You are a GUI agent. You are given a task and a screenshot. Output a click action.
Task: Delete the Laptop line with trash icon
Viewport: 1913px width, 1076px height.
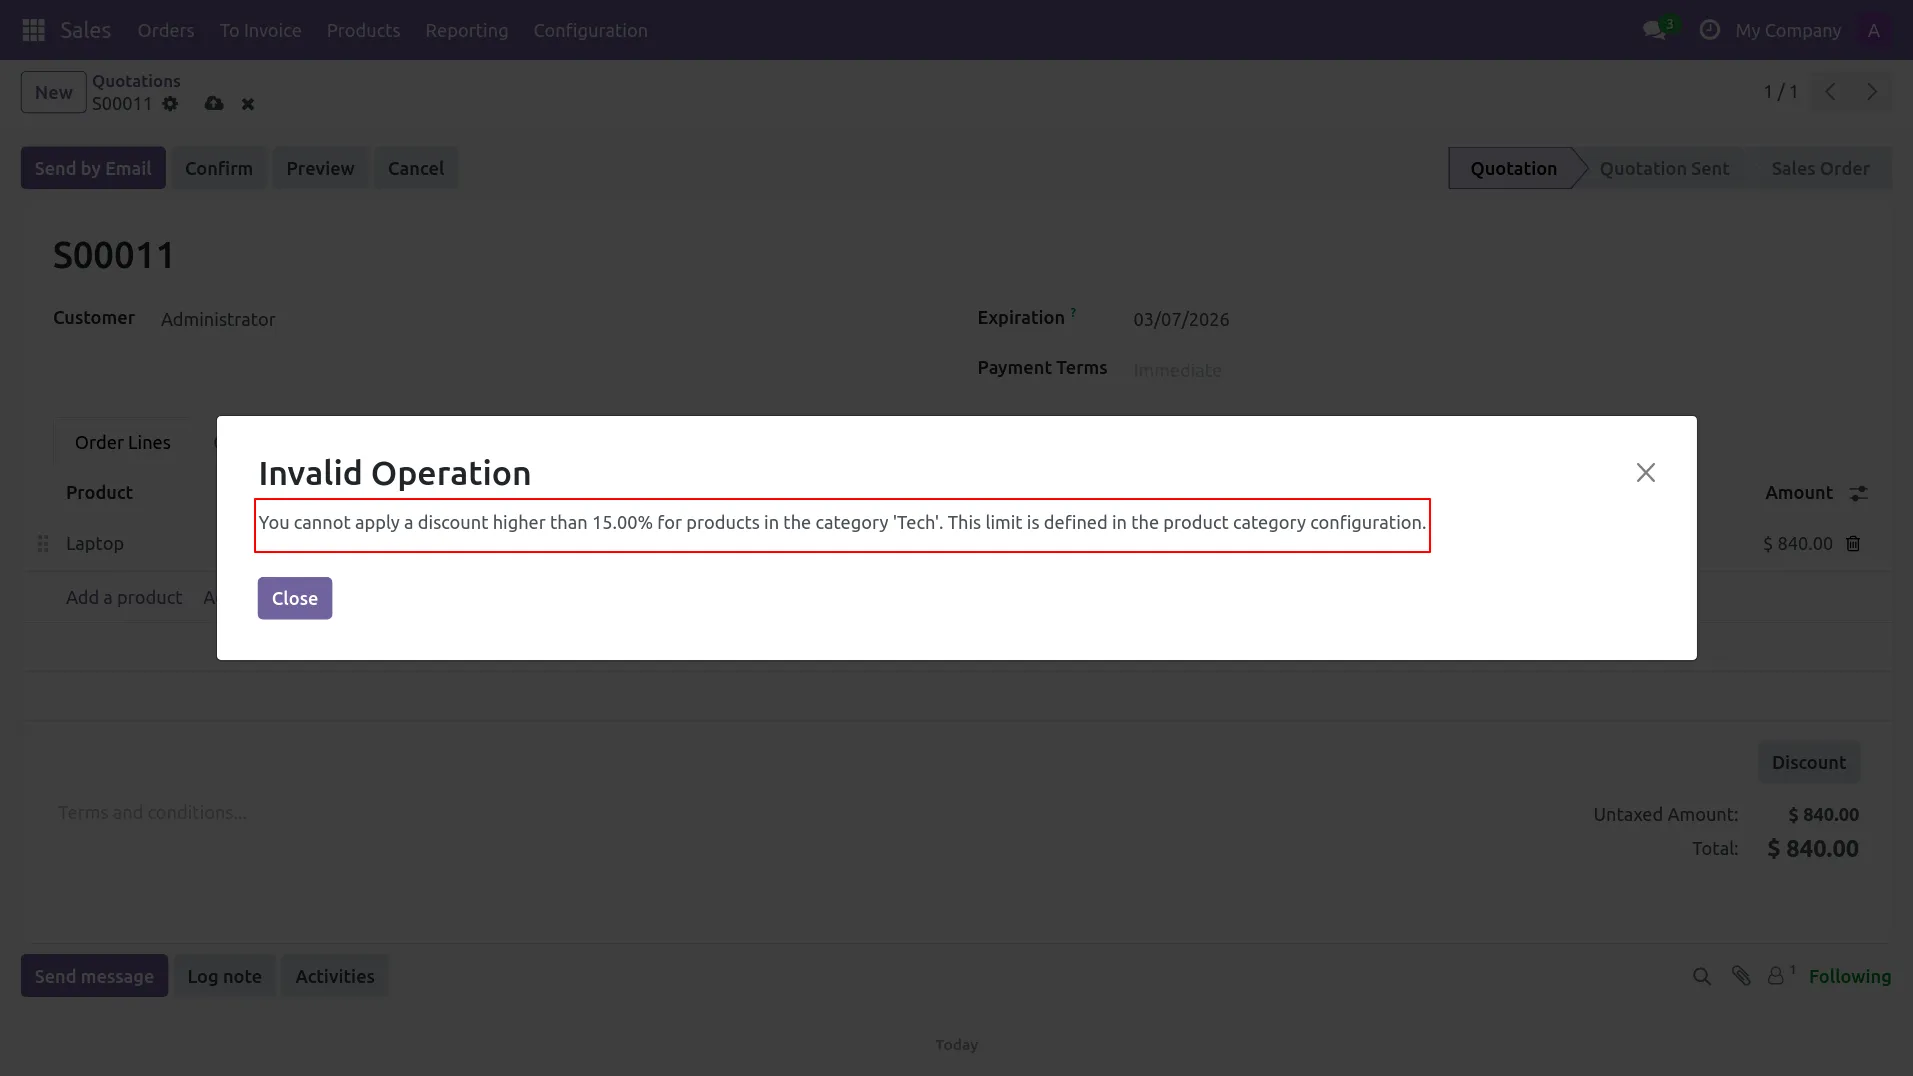(x=1853, y=544)
